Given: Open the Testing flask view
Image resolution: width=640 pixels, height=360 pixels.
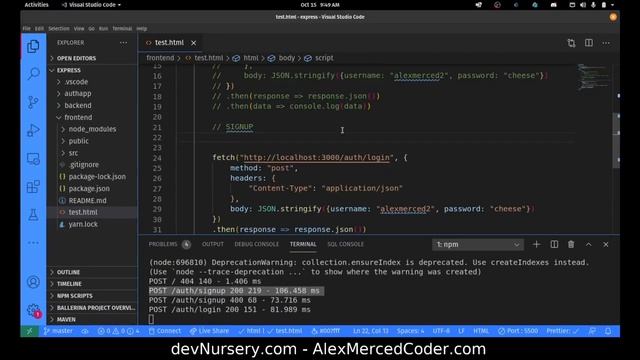Looking at the screenshot, I should 33,215.
